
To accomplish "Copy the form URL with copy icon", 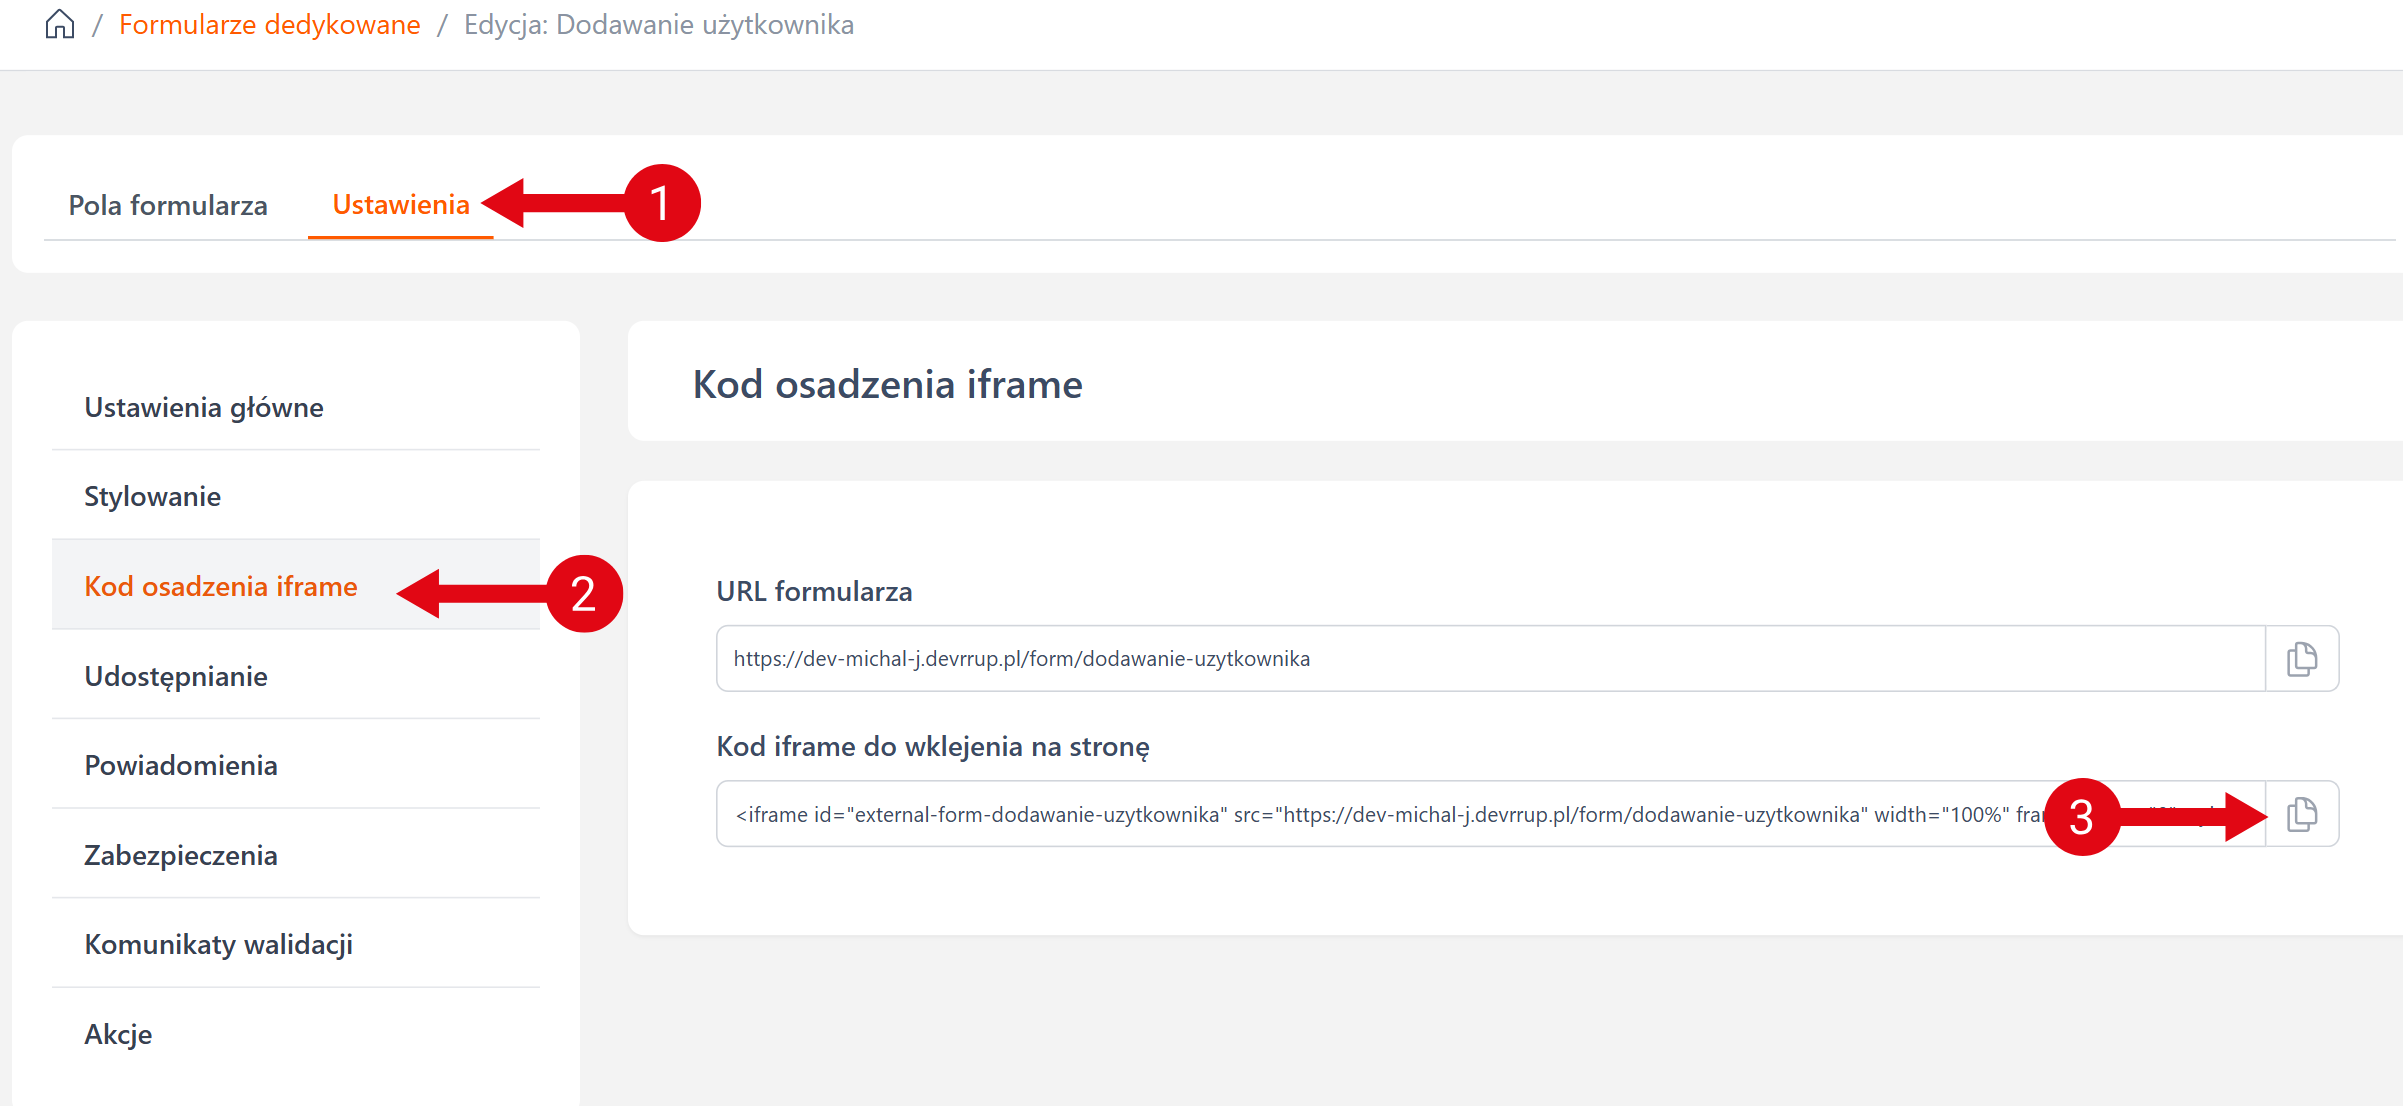I will click(2301, 659).
